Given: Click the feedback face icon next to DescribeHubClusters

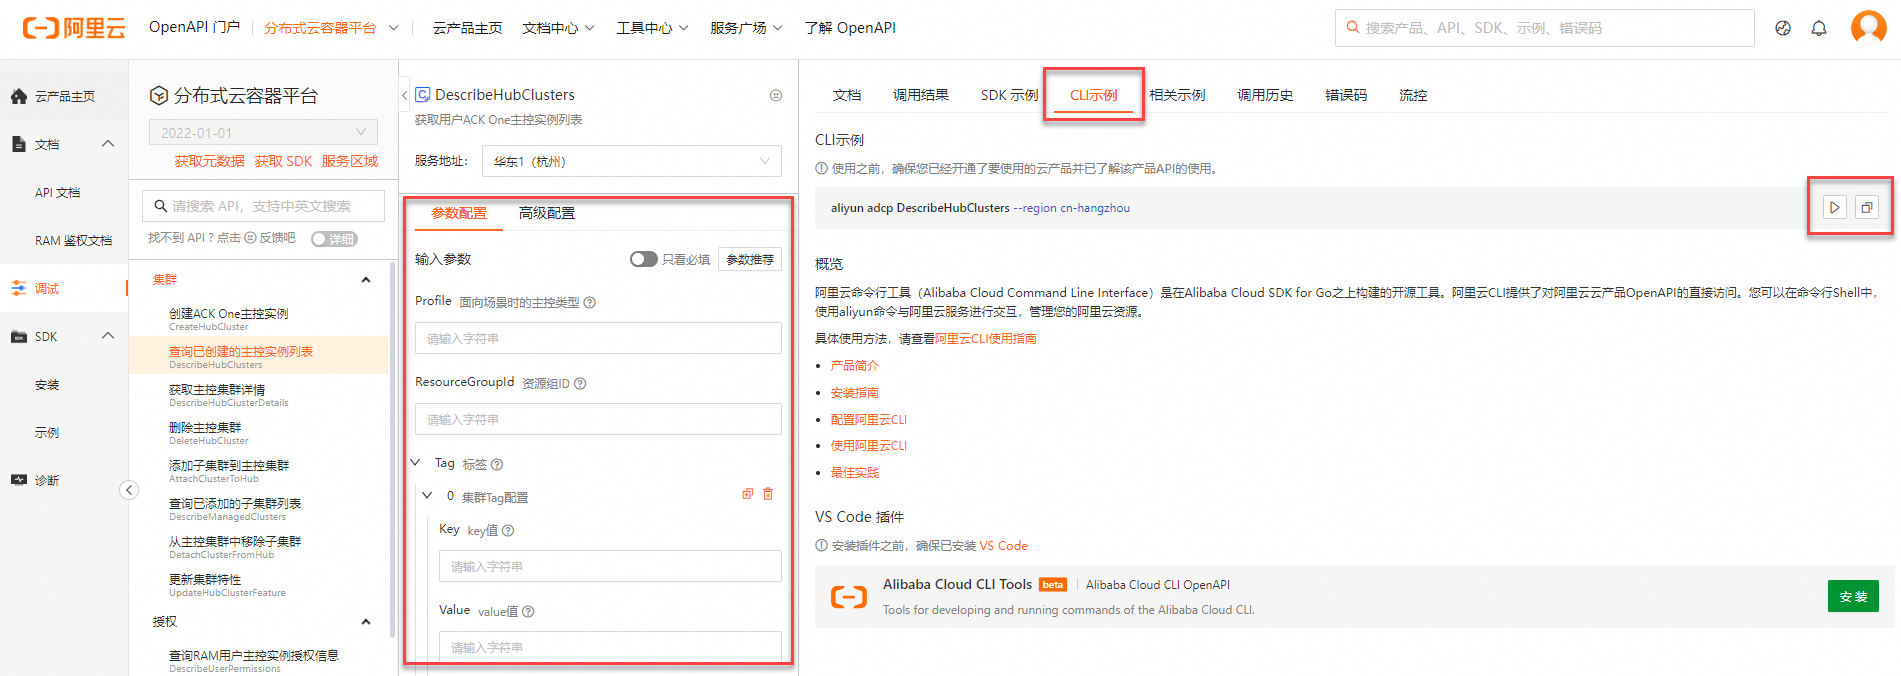Looking at the screenshot, I should (776, 96).
